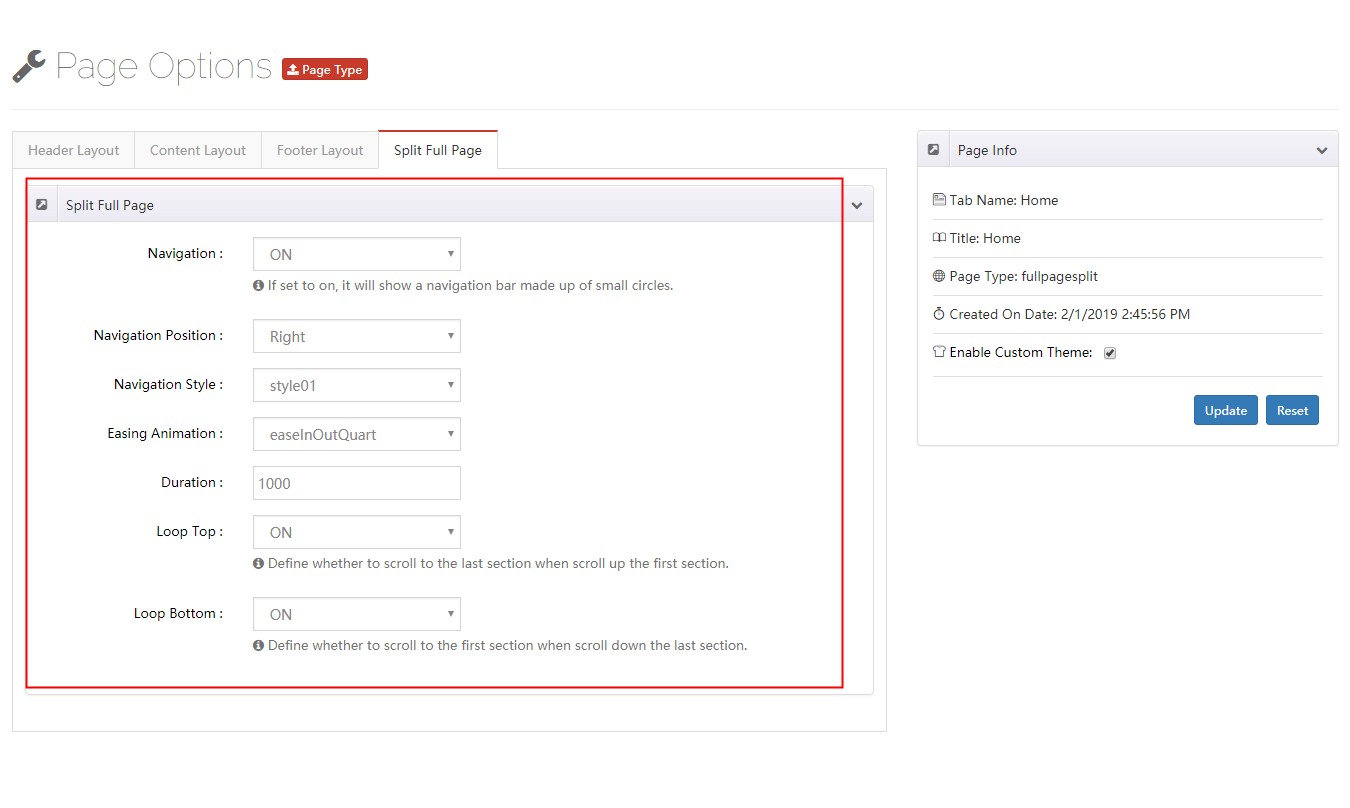Click the 'Easing Animation :' label
The width and height of the screenshot is (1350, 808).
(x=165, y=433)
